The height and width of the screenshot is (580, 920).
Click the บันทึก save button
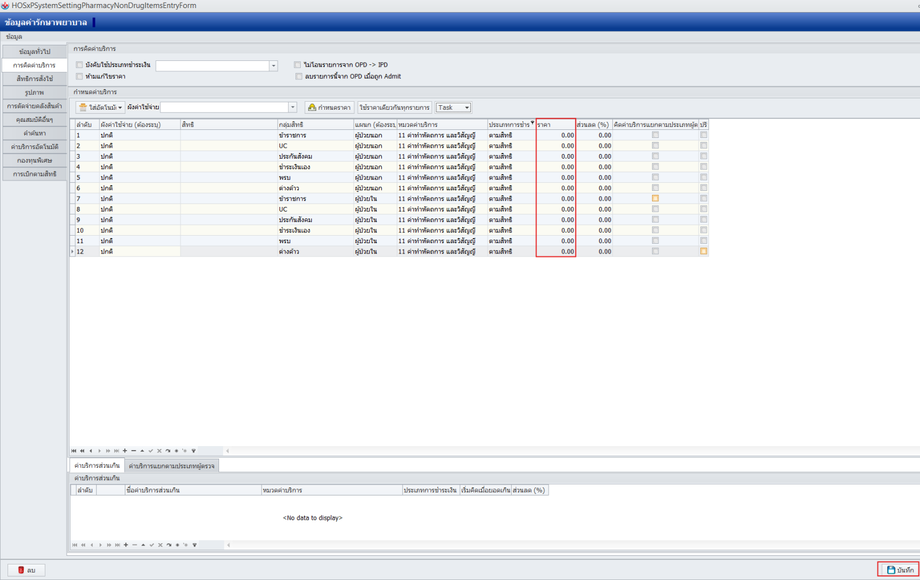click(x=898, y=569)
